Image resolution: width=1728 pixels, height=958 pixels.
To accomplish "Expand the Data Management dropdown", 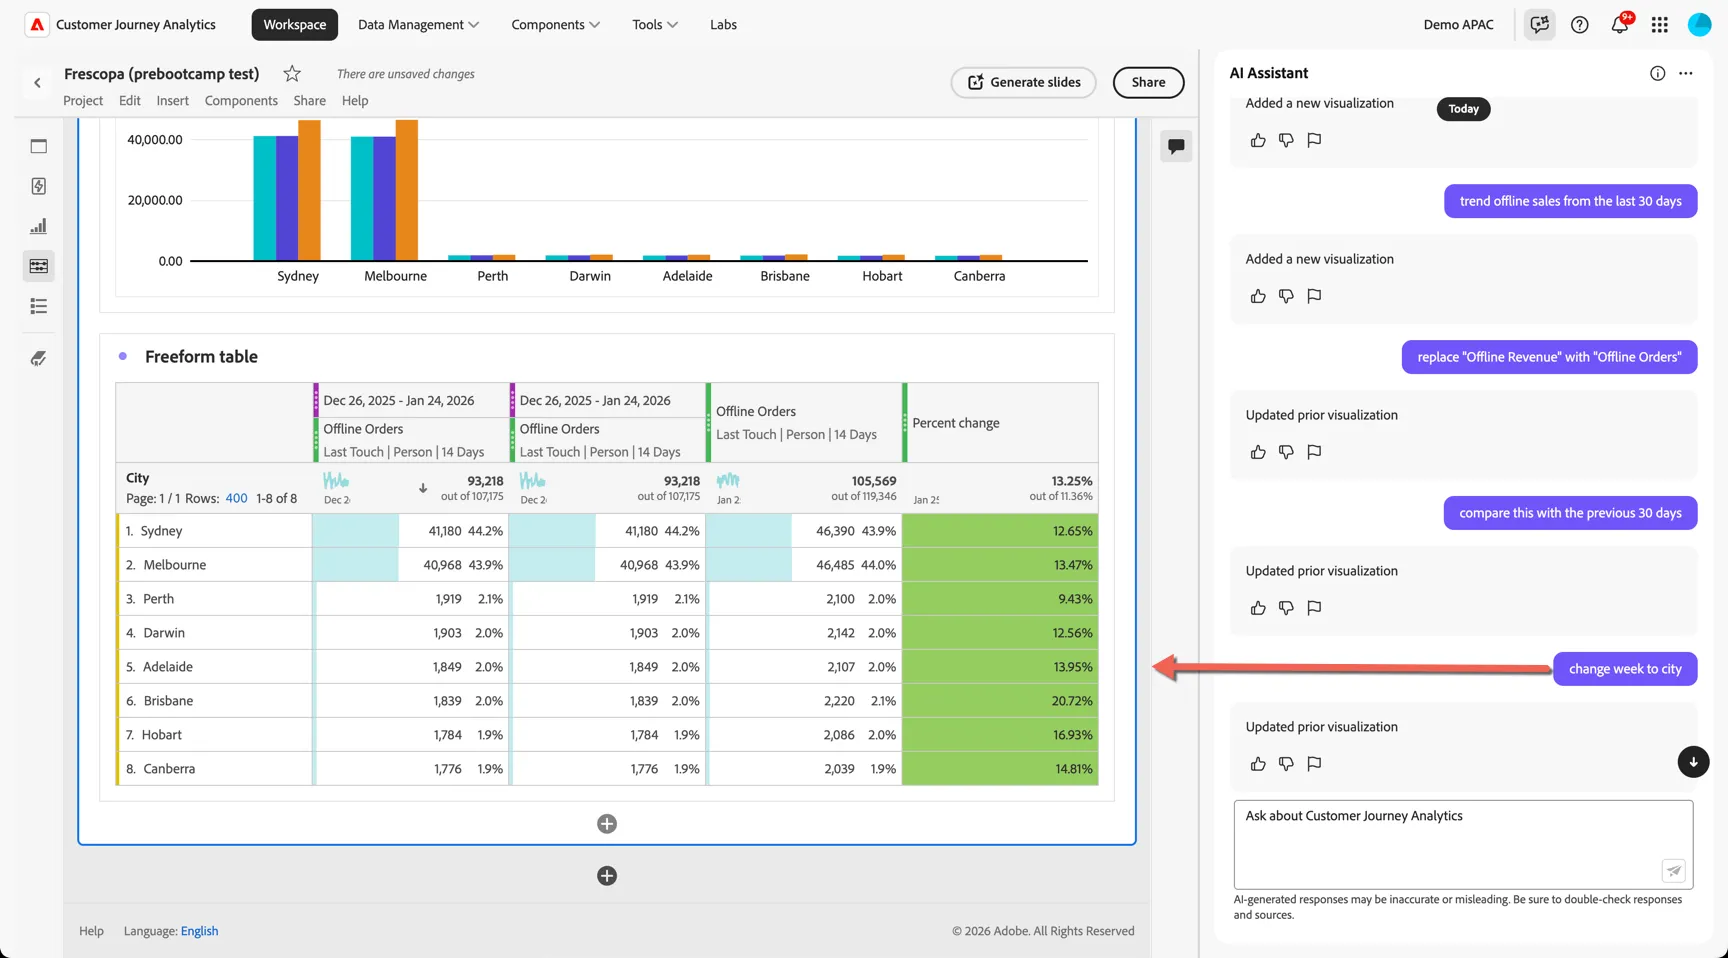I will click(418, 24).
